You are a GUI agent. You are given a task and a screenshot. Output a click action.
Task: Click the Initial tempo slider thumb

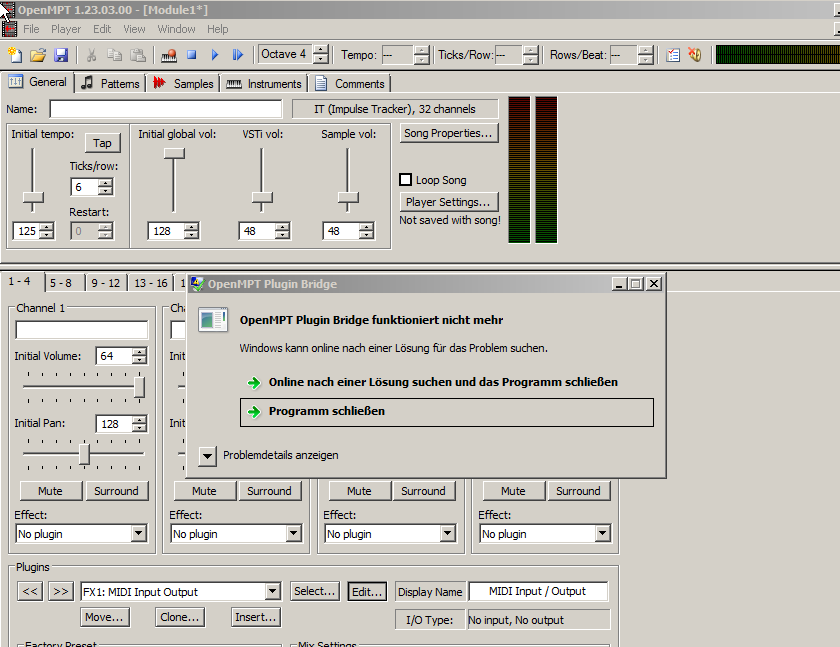[33, 198]
